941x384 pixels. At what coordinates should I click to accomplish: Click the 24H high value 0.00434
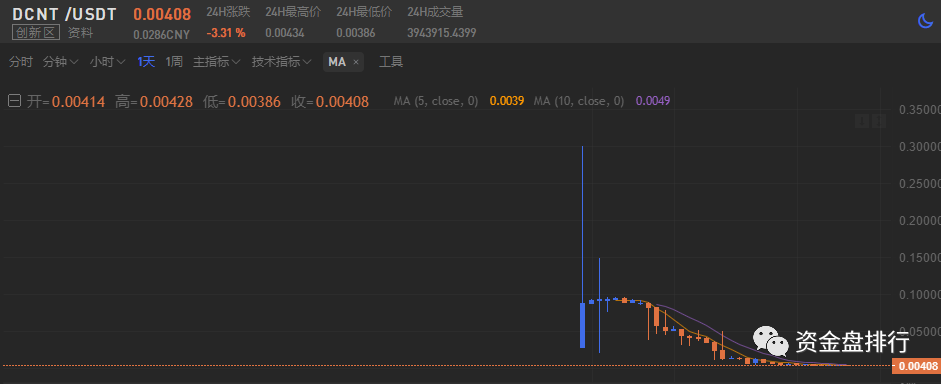[x=284, y=33]
